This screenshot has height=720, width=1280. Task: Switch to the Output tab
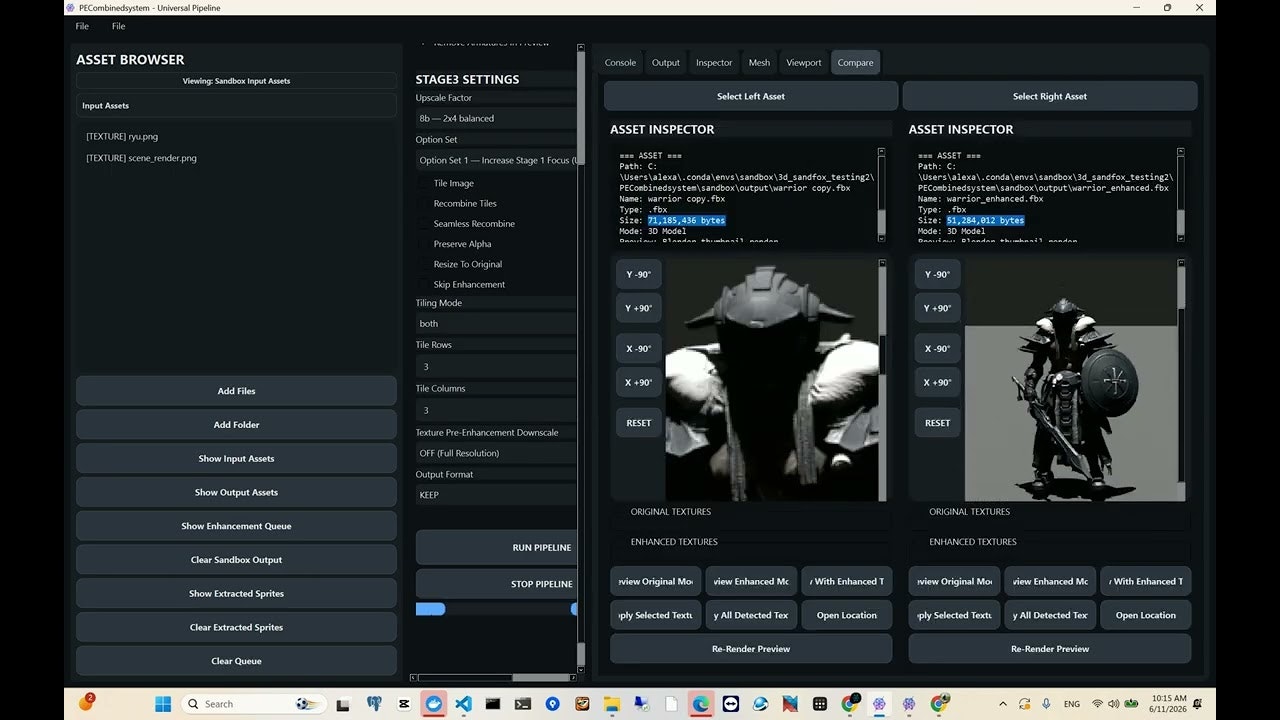(666, 62)
